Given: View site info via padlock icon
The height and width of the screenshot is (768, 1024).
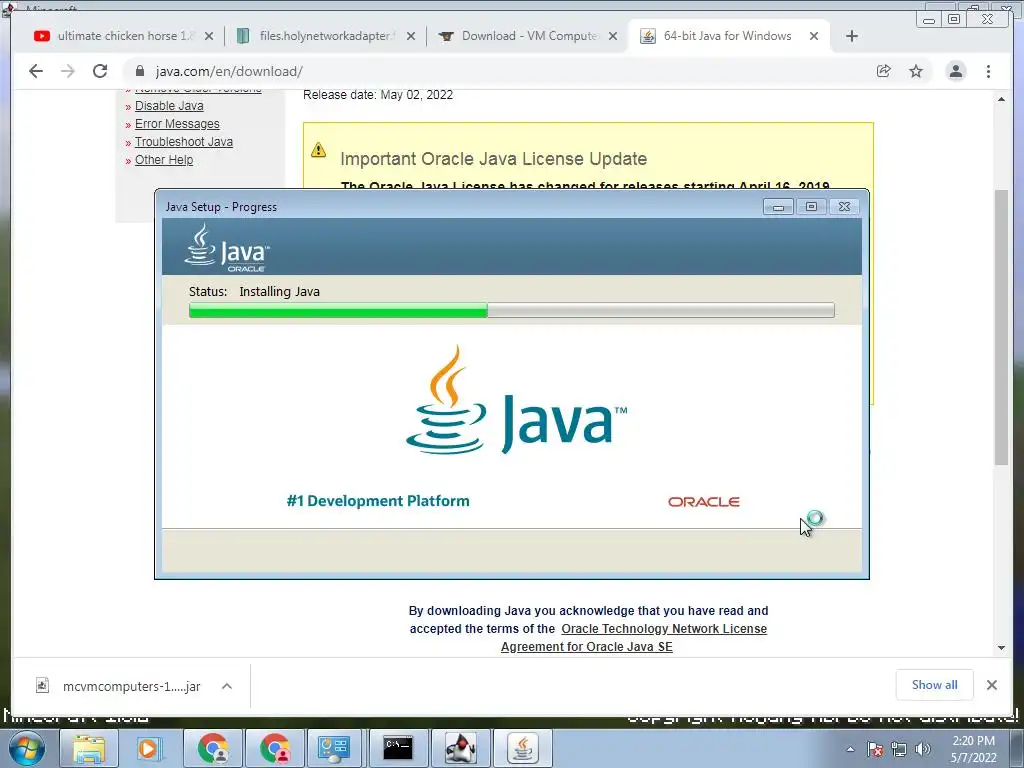Looking at the screenshot, I should (140, 71).
